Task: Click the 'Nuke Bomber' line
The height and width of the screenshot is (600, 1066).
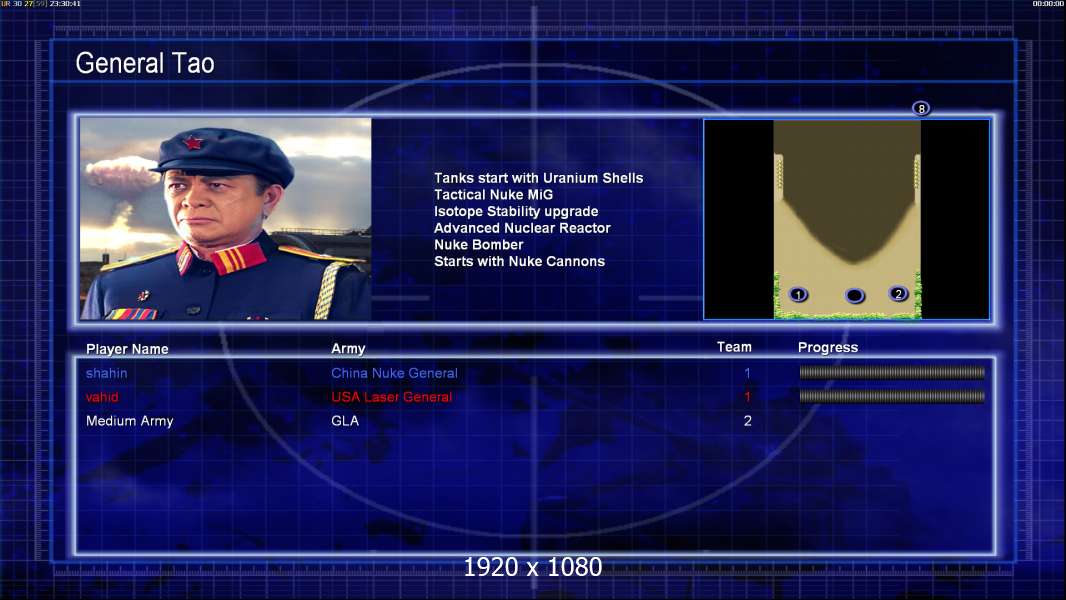Action: [479, 245]
